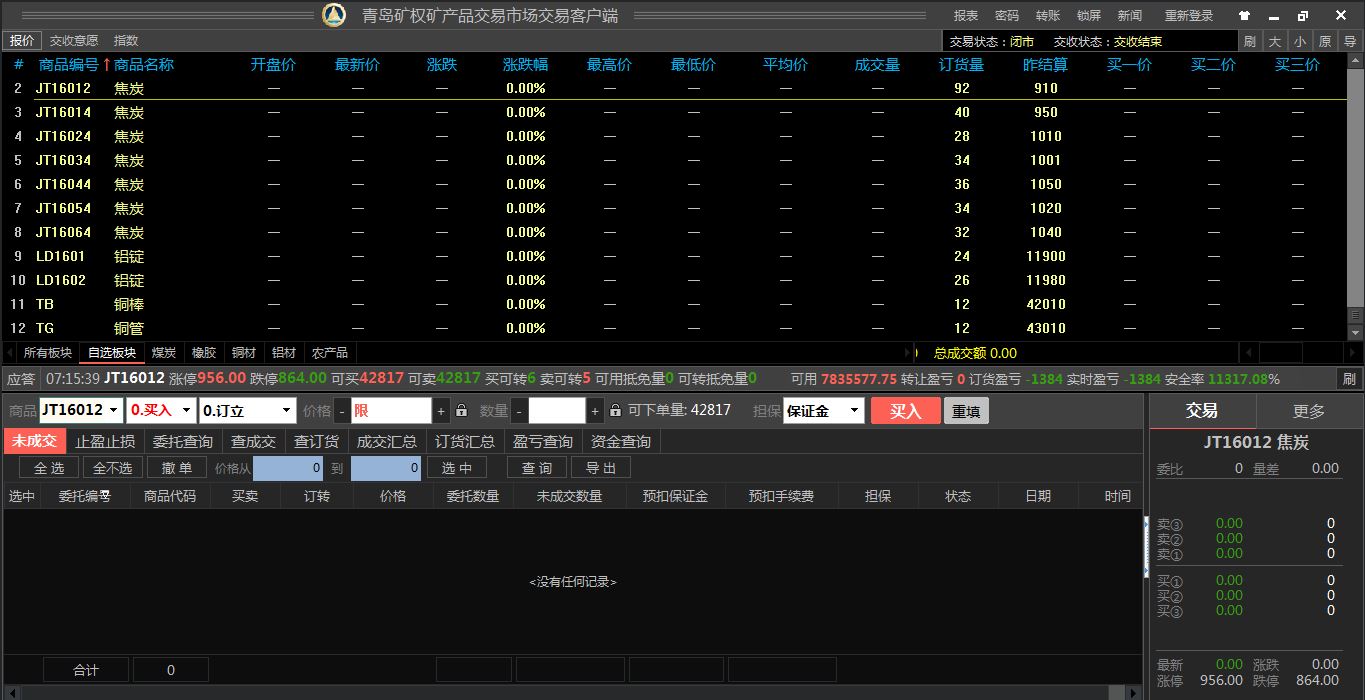Click the quantity lock icon
Viewport: 1365px width, 700px height.
coord(615,411)
